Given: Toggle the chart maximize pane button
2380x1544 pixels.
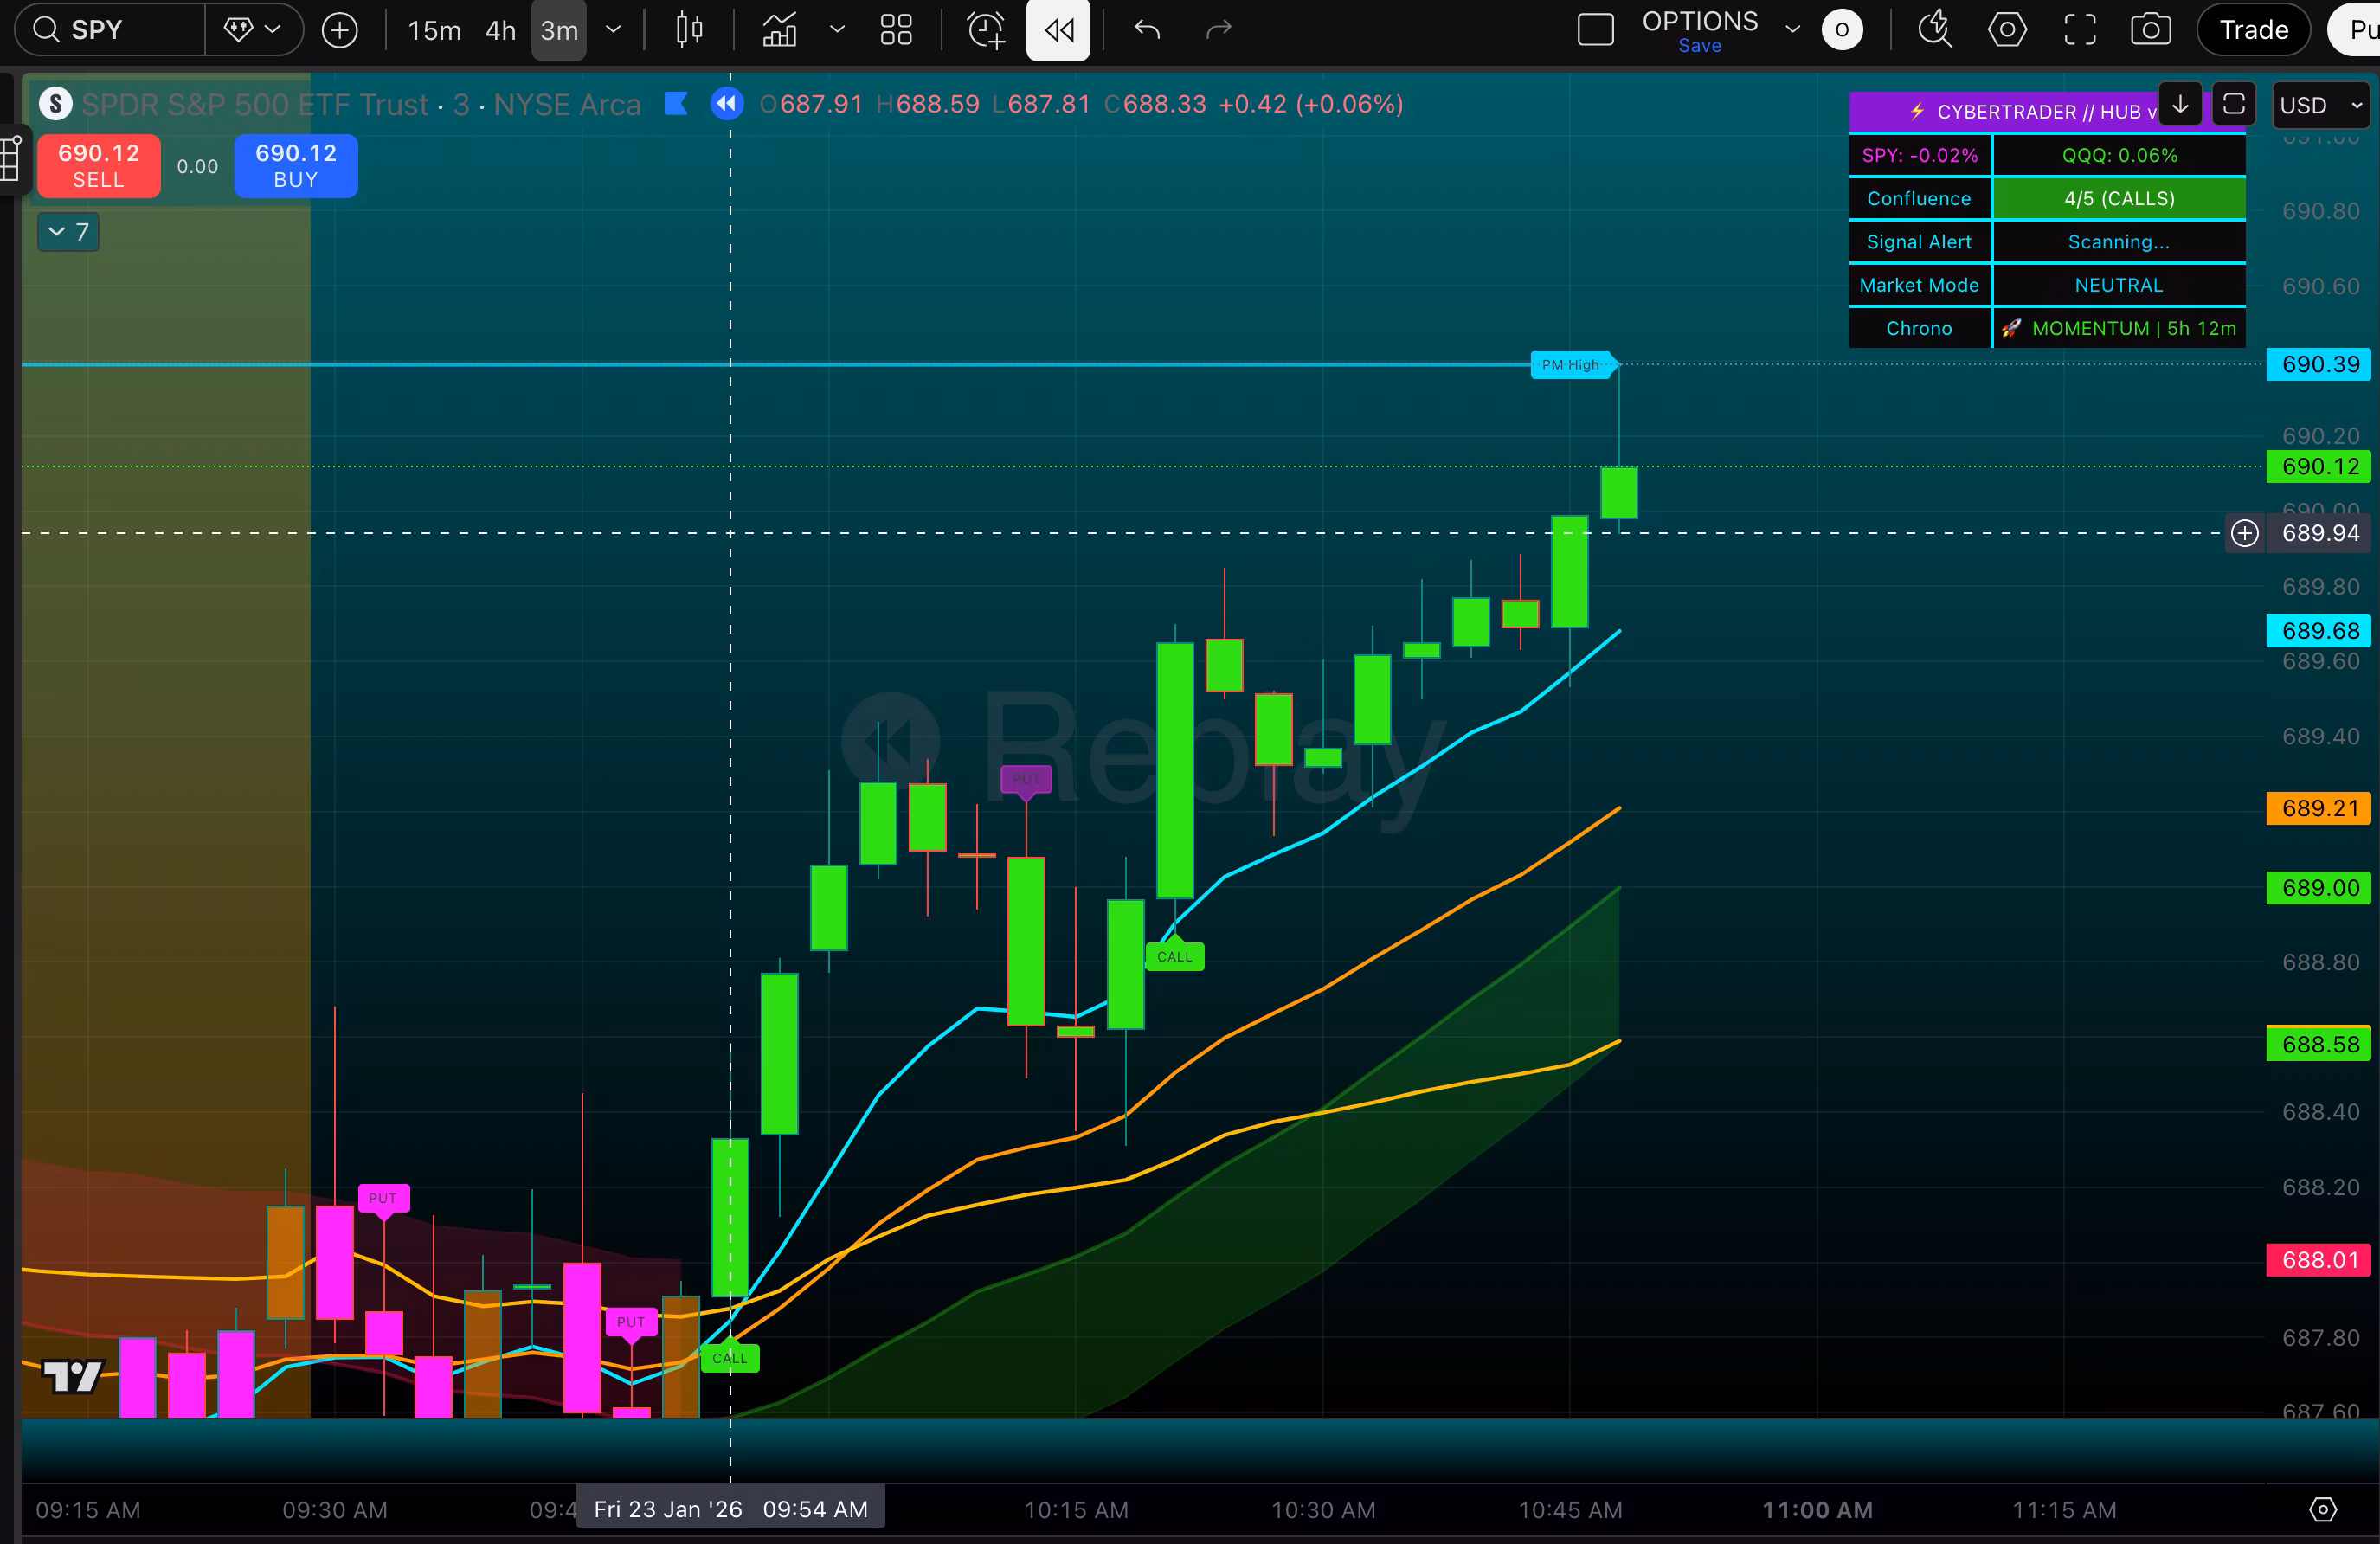Looking at the screenshot, I should pyautogui.click(x=2234, y=104).
